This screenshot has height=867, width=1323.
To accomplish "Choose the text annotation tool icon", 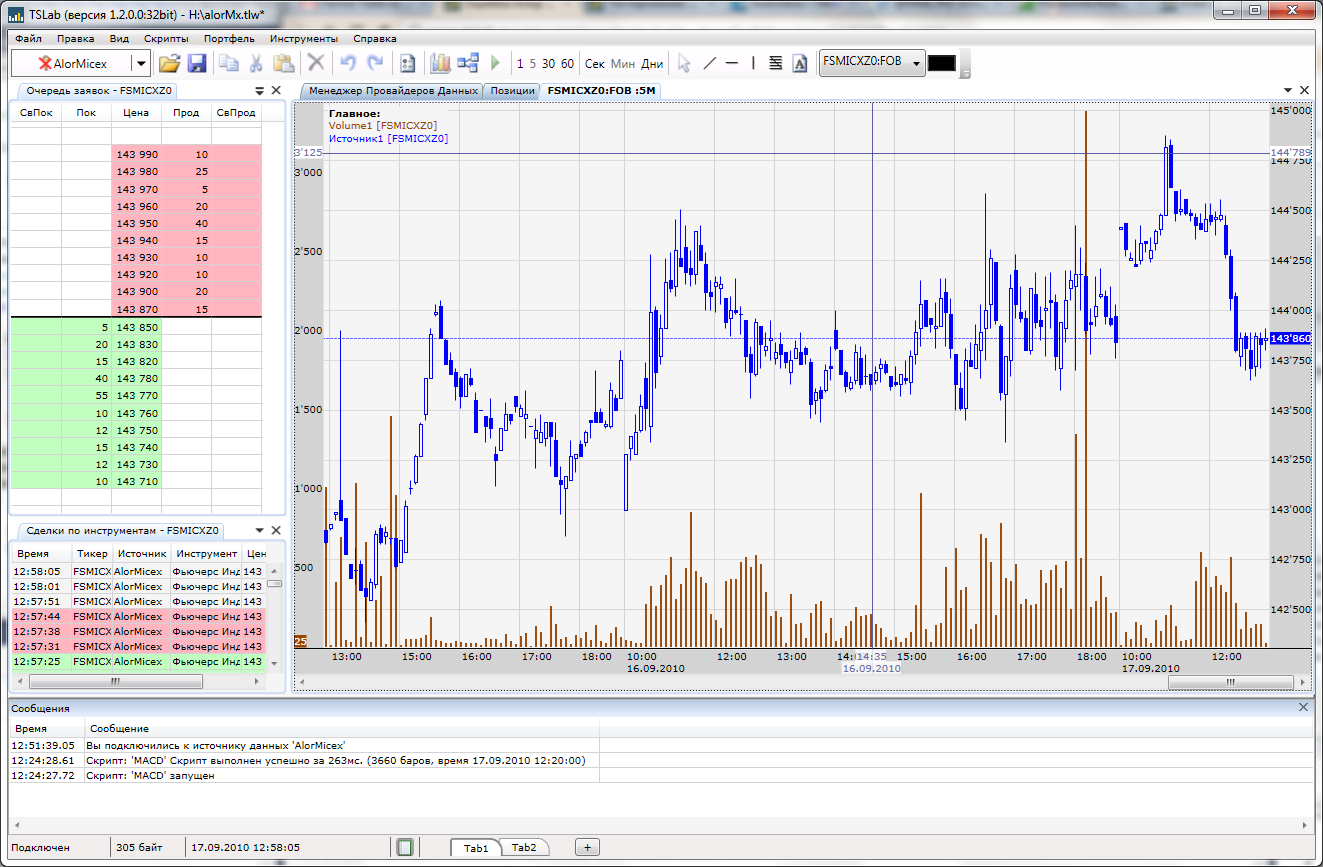I will pyautogui.click(x=800, y=63).
